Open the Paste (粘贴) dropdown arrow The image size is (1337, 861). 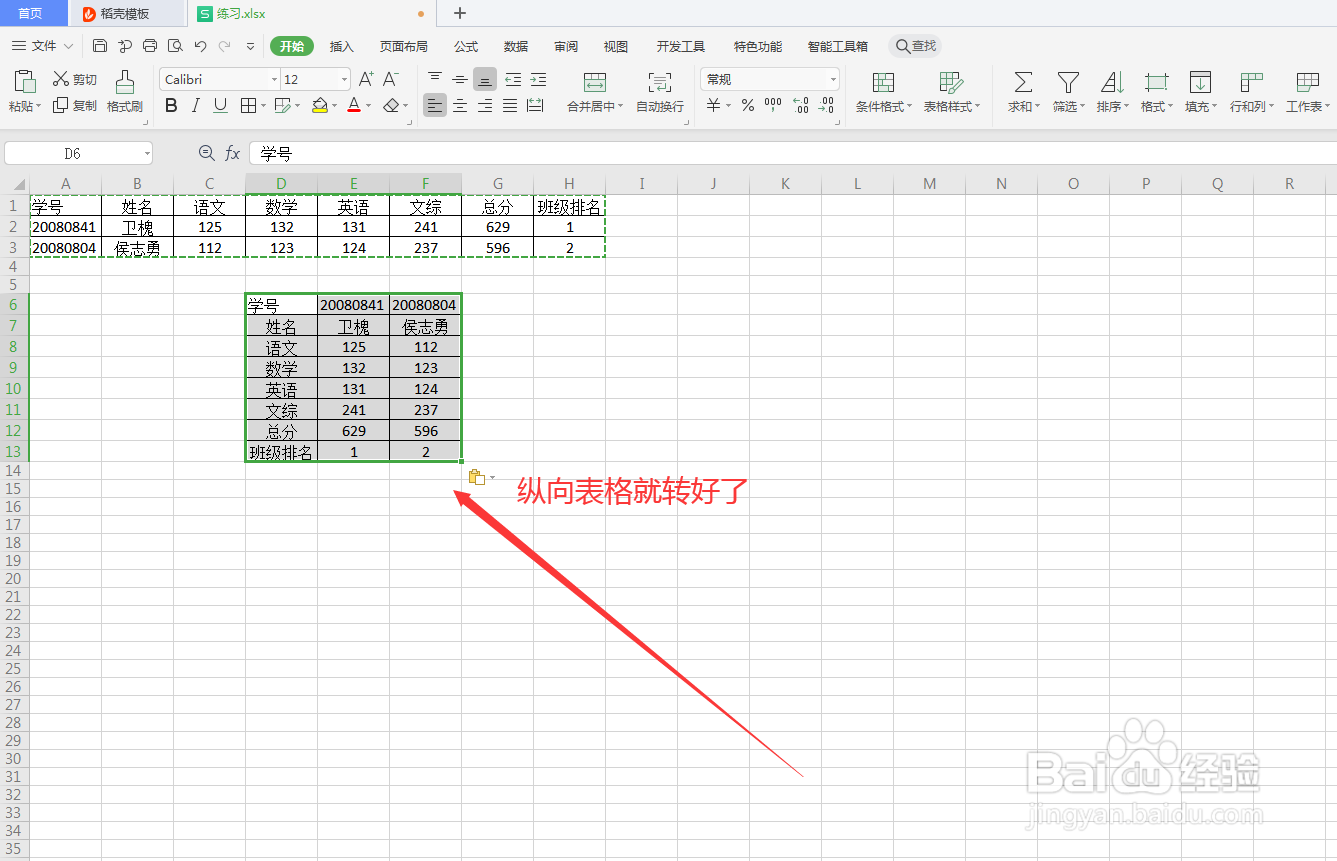tap(39, 106)
